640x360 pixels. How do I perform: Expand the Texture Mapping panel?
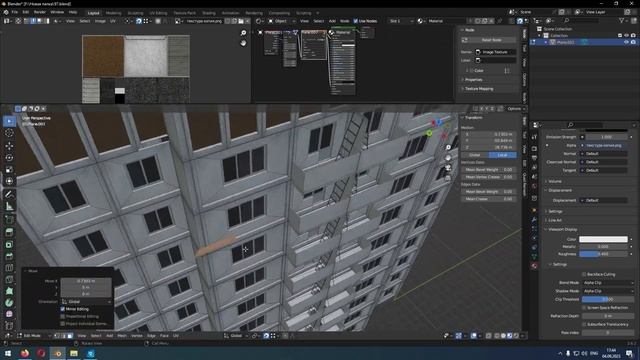point(479,89)
